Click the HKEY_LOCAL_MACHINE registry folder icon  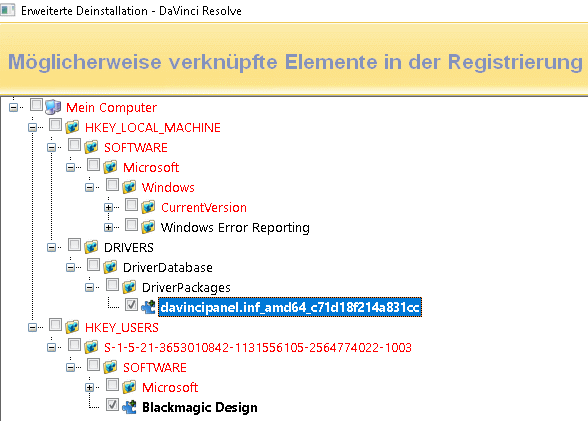pyautogui.click(x=72, y=127)
